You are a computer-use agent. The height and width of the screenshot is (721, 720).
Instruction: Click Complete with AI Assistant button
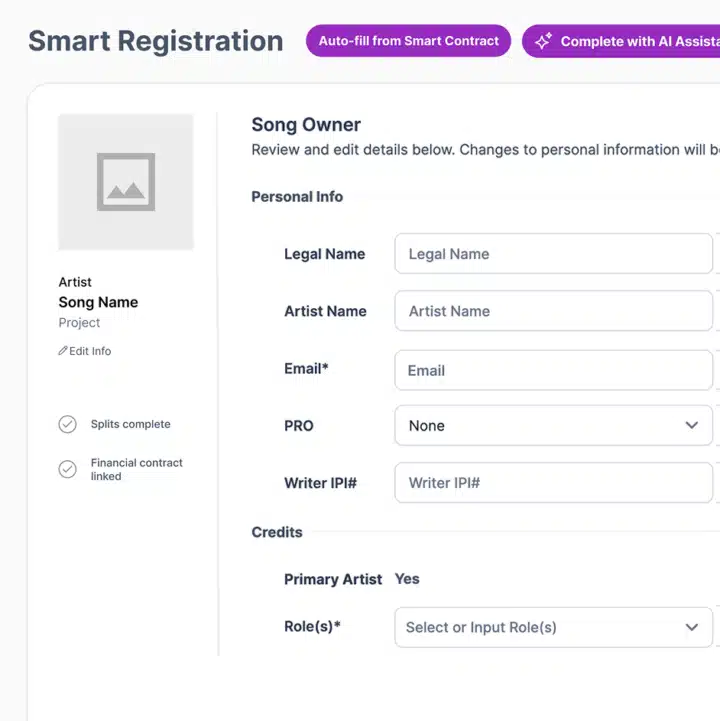621,41
